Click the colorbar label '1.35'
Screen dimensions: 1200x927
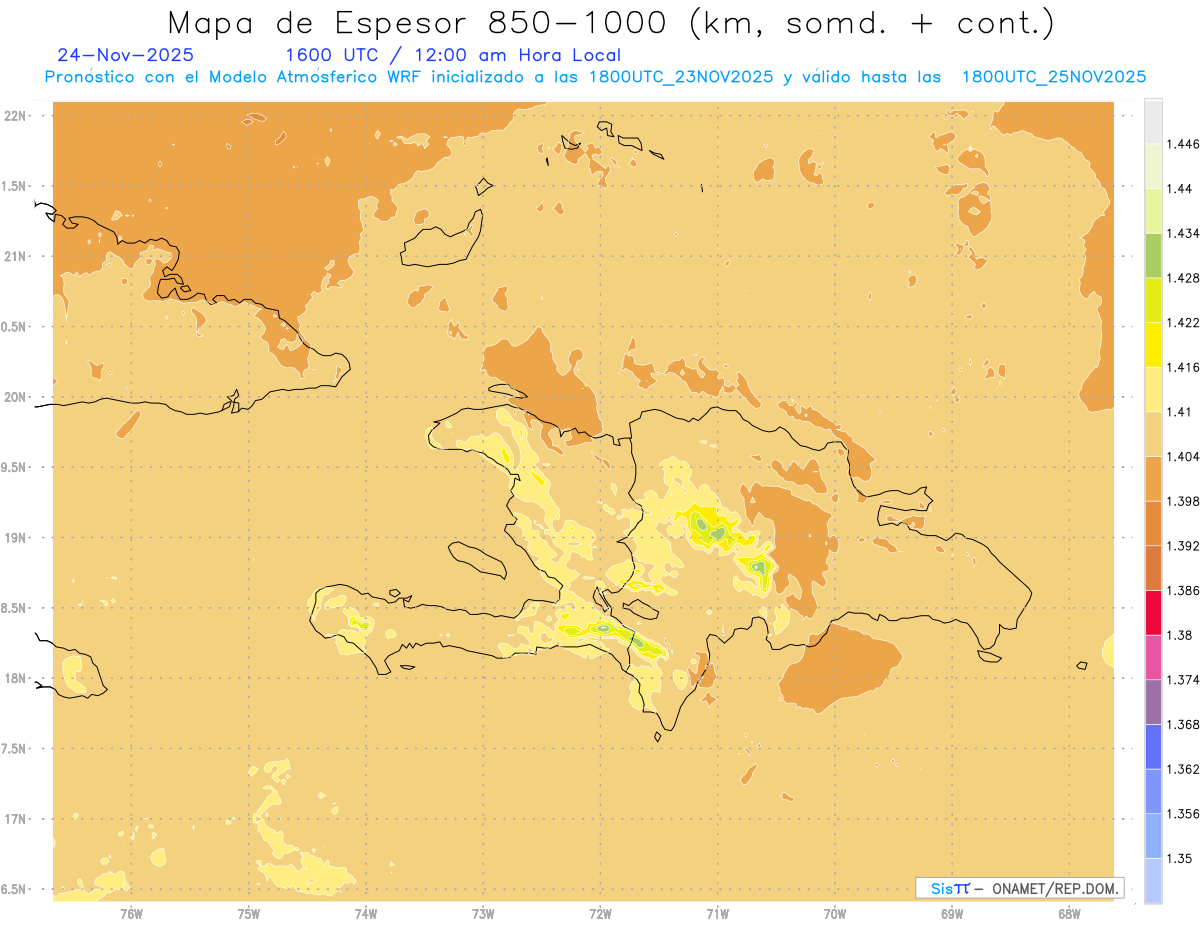(1179, 858)
